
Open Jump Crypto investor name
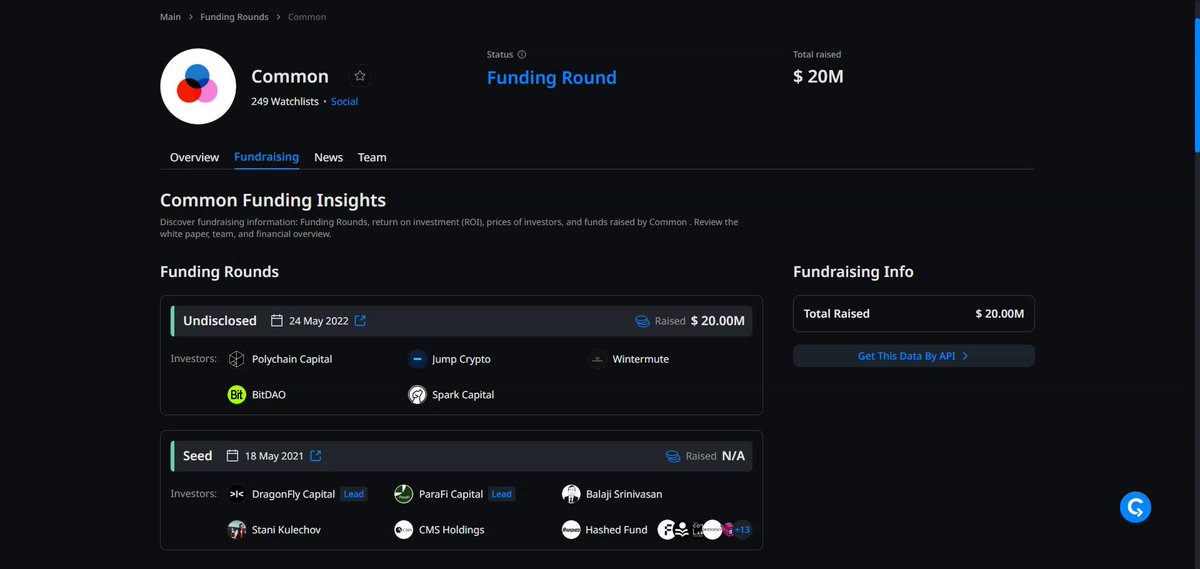tap(461, 359)
